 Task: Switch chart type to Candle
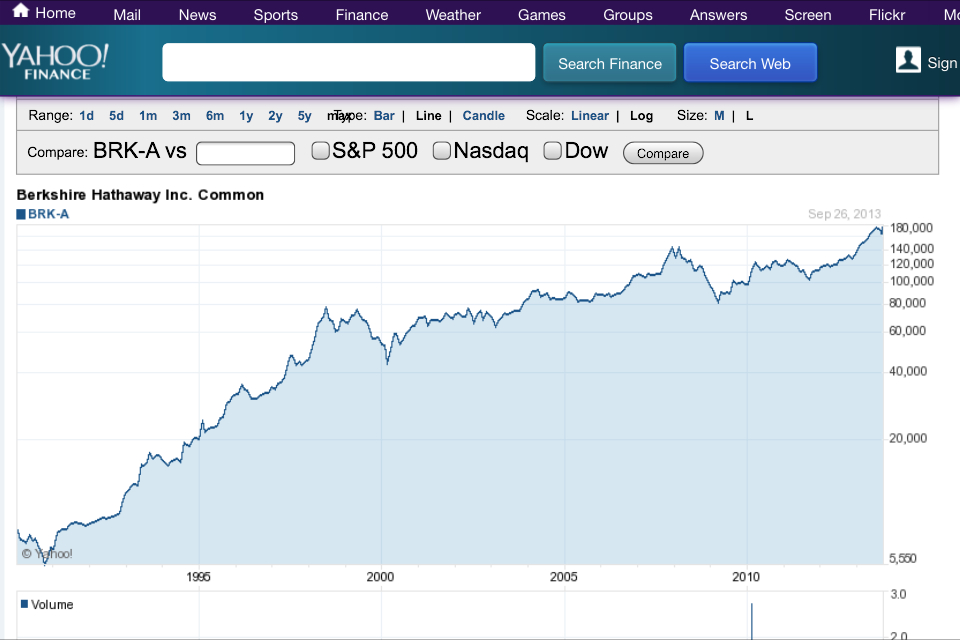[484, 116]
